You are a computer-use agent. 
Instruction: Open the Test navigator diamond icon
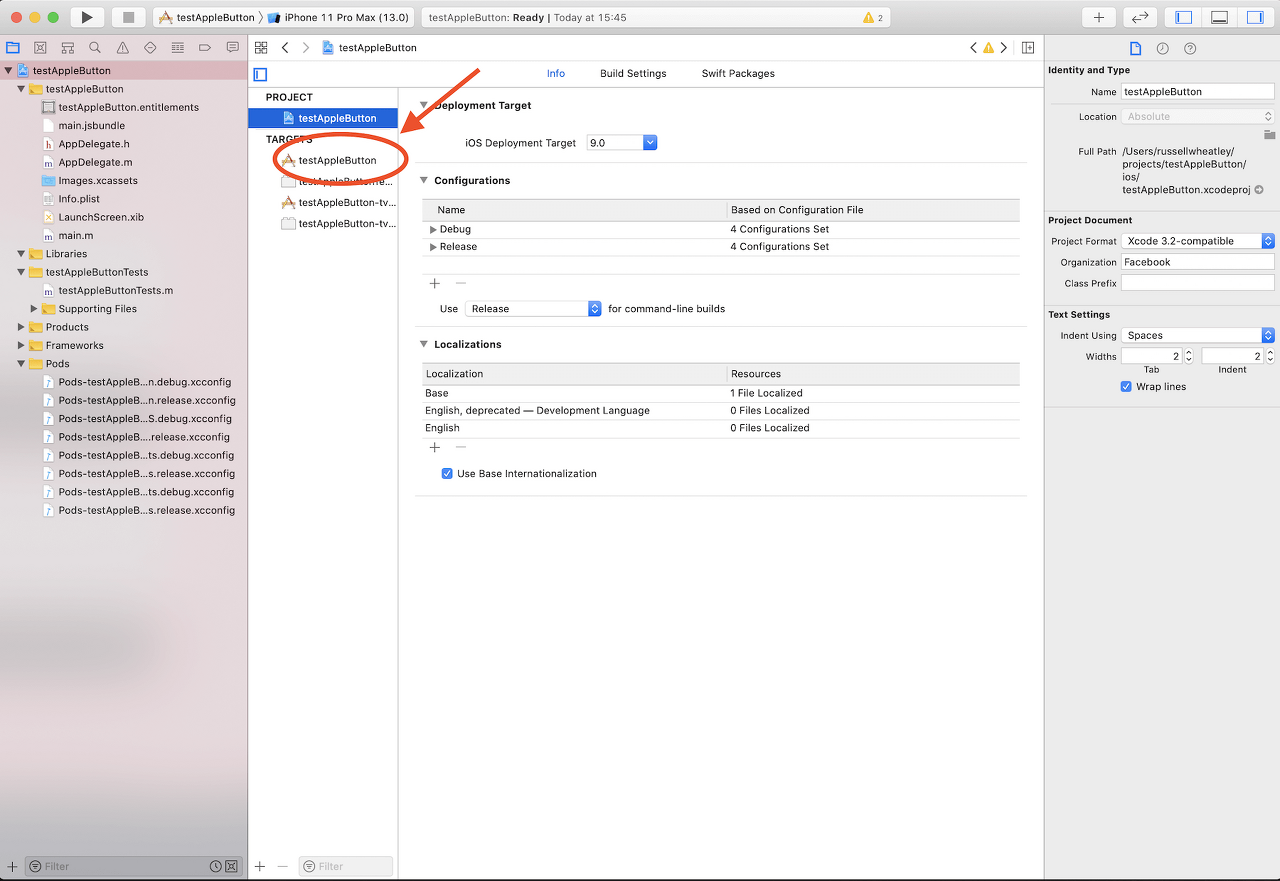click(150, 47)
